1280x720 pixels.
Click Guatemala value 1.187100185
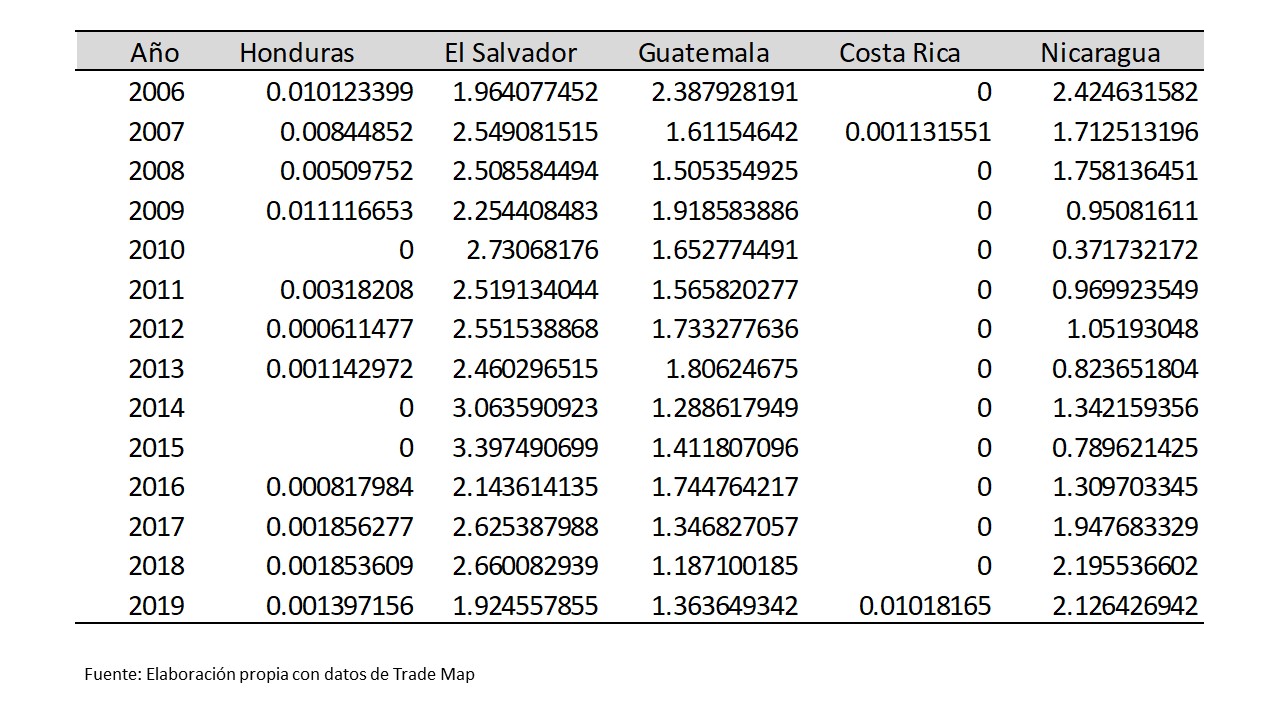pos(725,566)
